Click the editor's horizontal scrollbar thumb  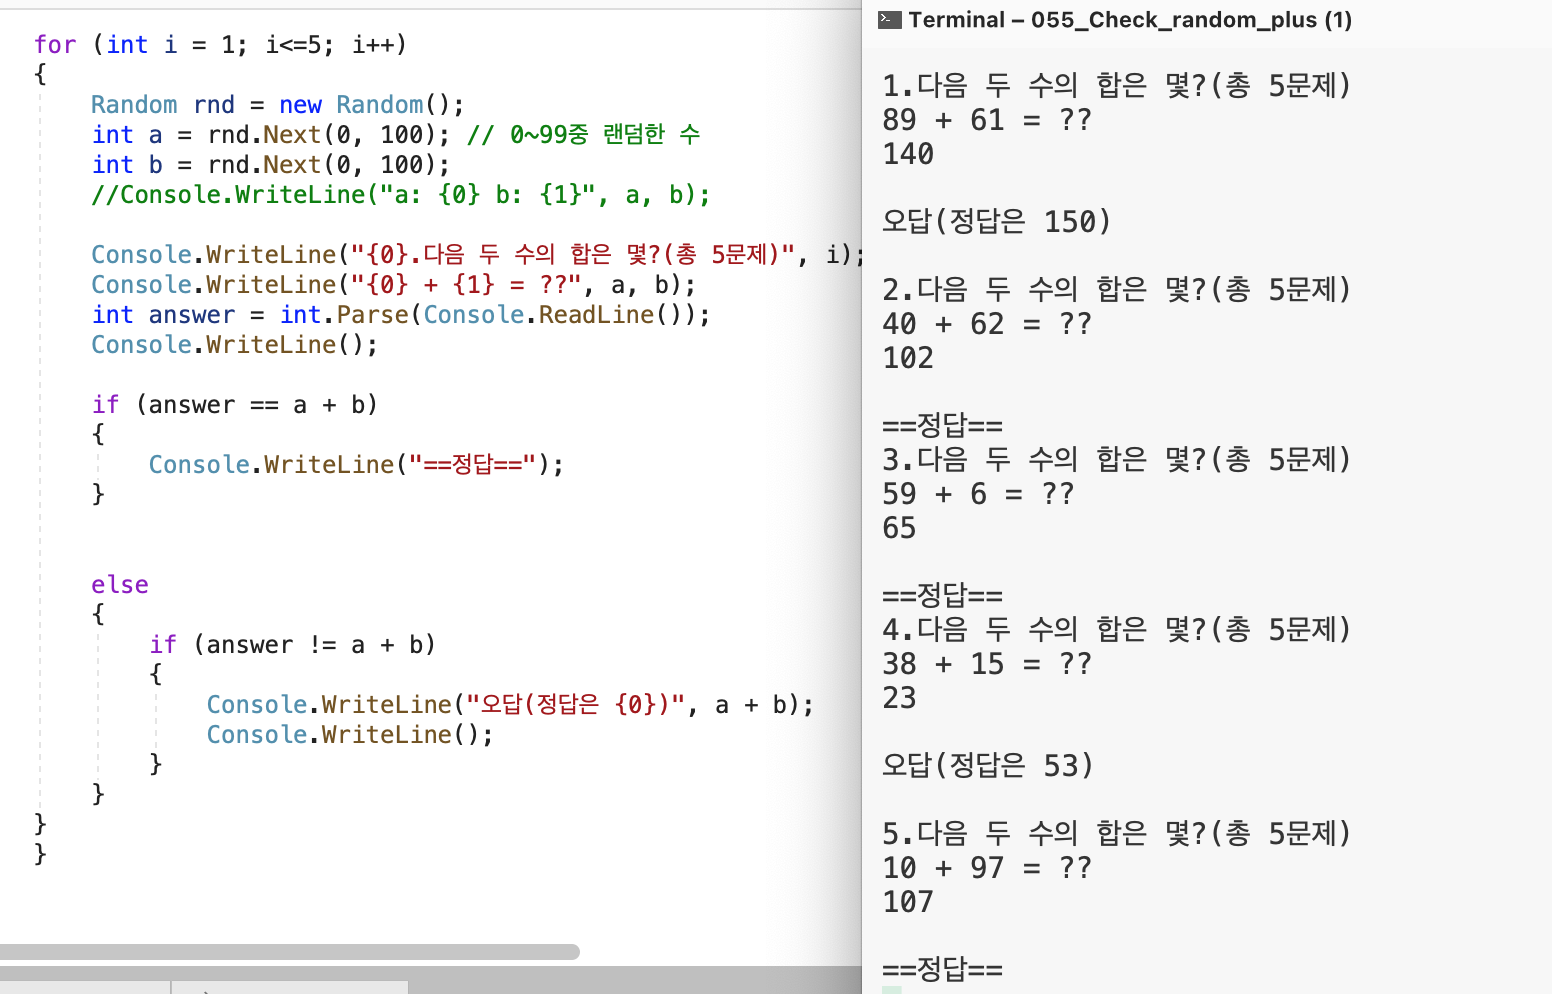[290, 952]
